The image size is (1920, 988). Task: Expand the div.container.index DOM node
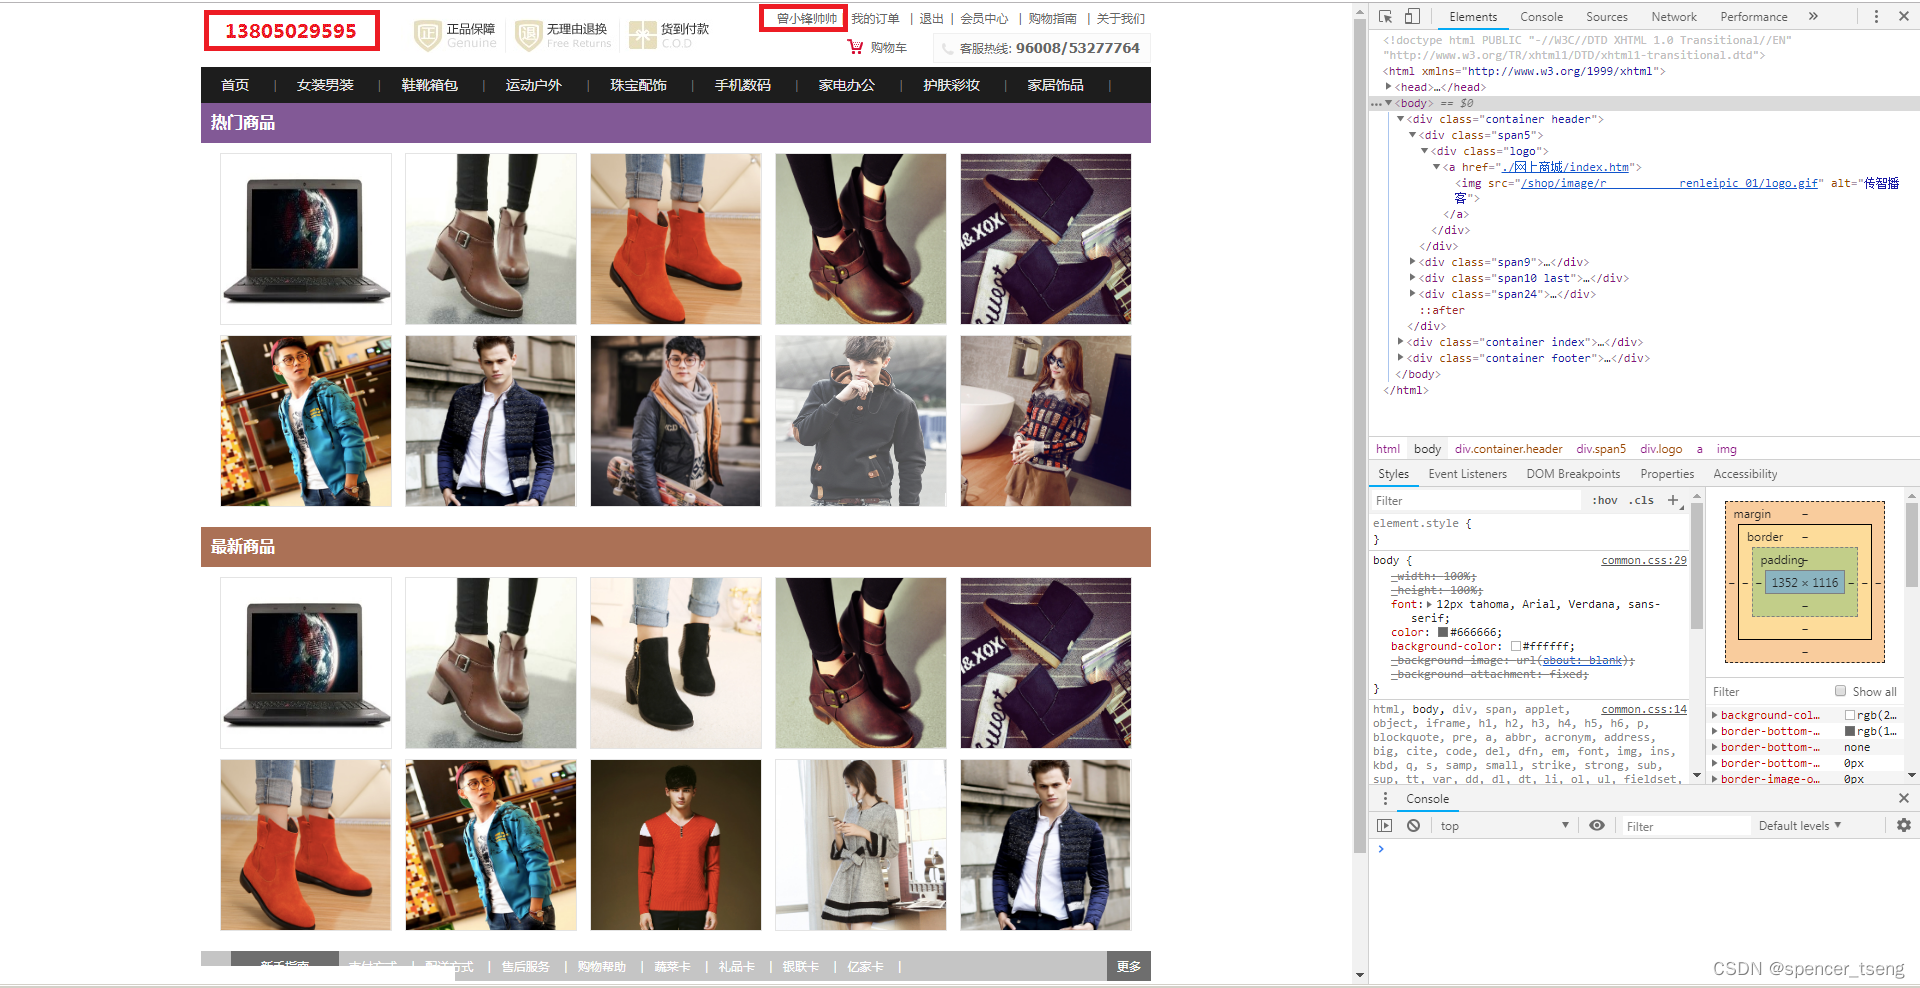tap(1400, 342)
